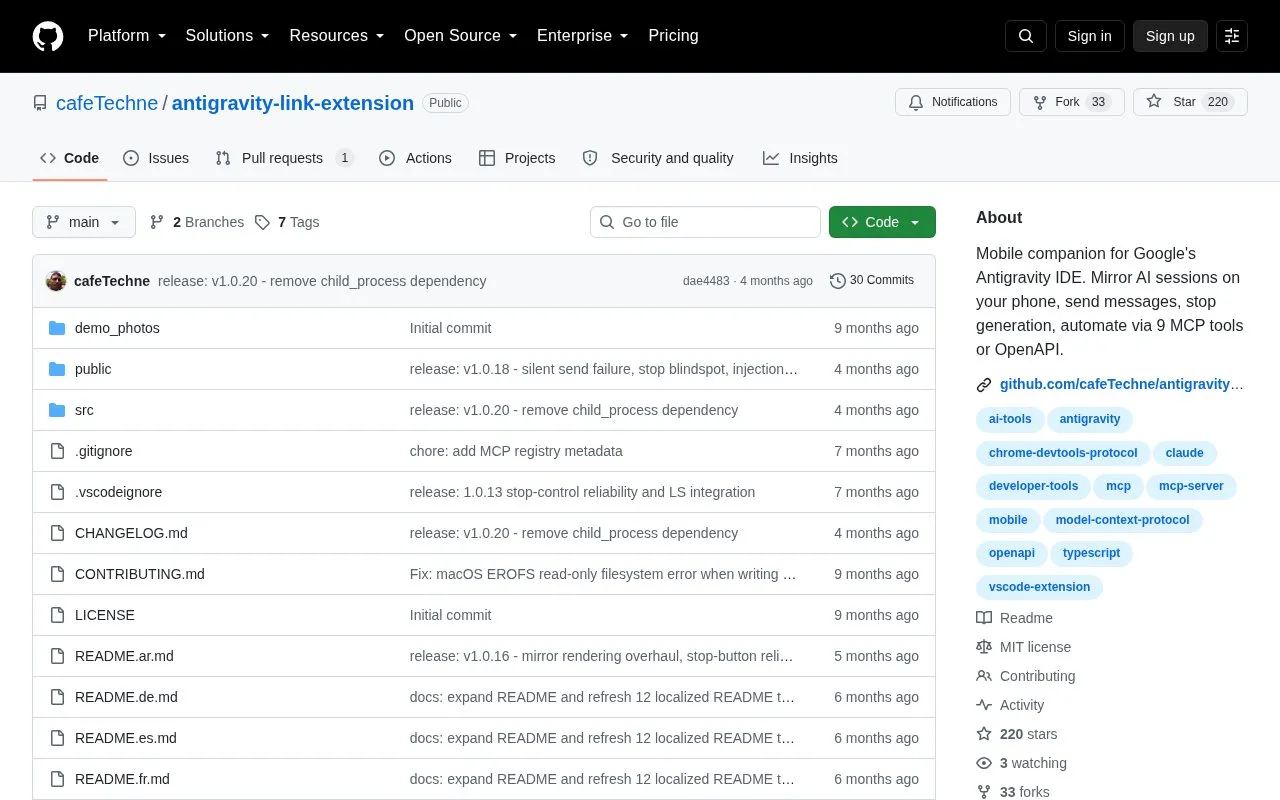Click the scales icon beside MIT license
The width and height of the screenshot is (1280, 800).
984,647
